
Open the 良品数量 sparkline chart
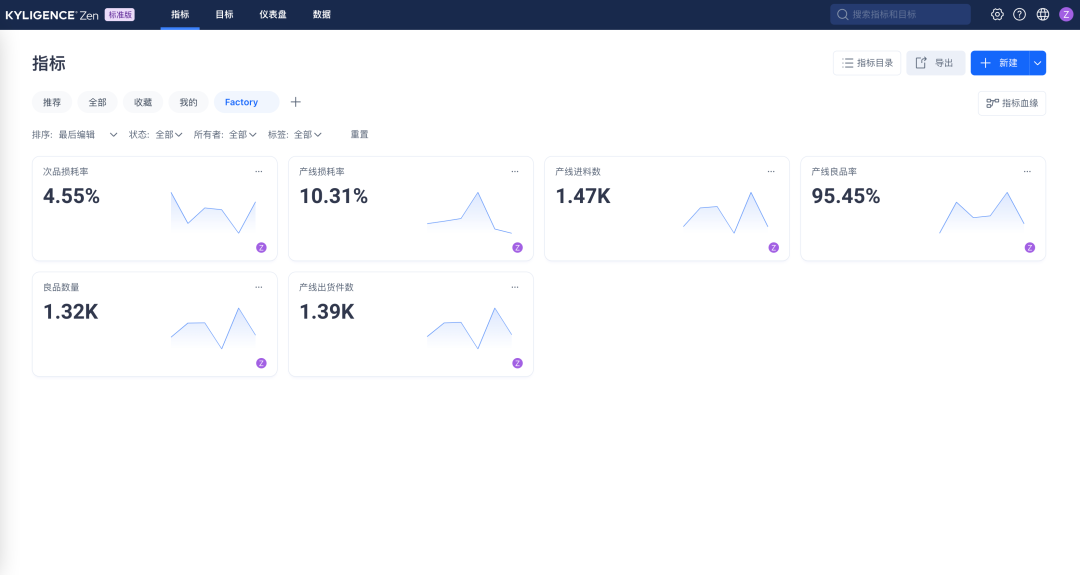[213, 328]
